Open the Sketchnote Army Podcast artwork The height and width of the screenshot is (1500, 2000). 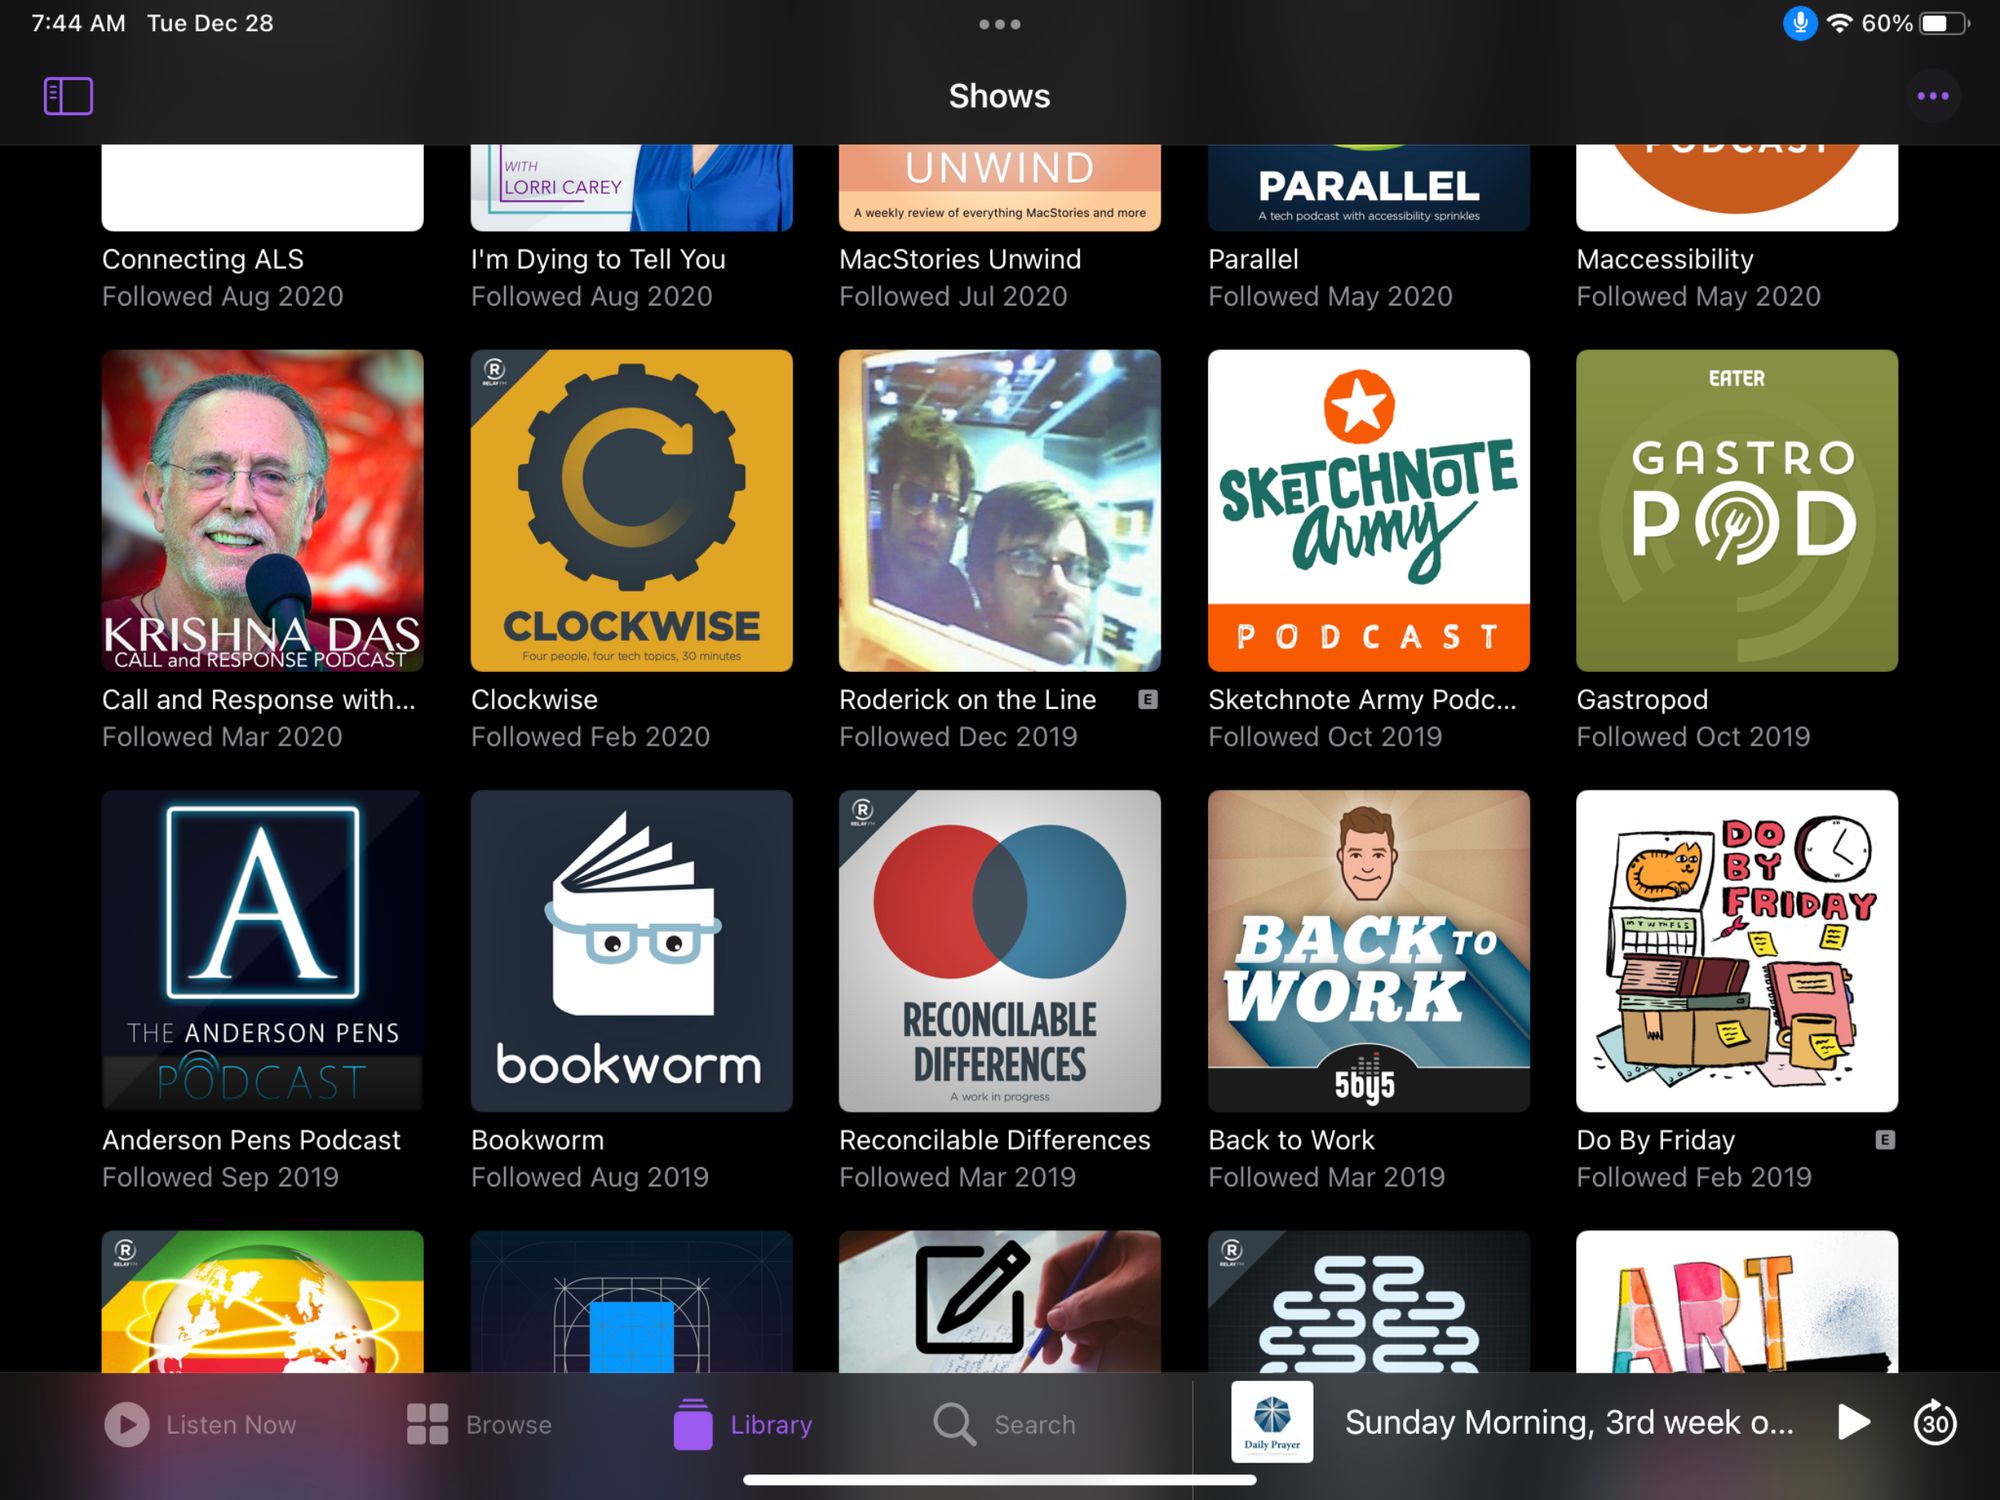click(x=1369, y=510)
